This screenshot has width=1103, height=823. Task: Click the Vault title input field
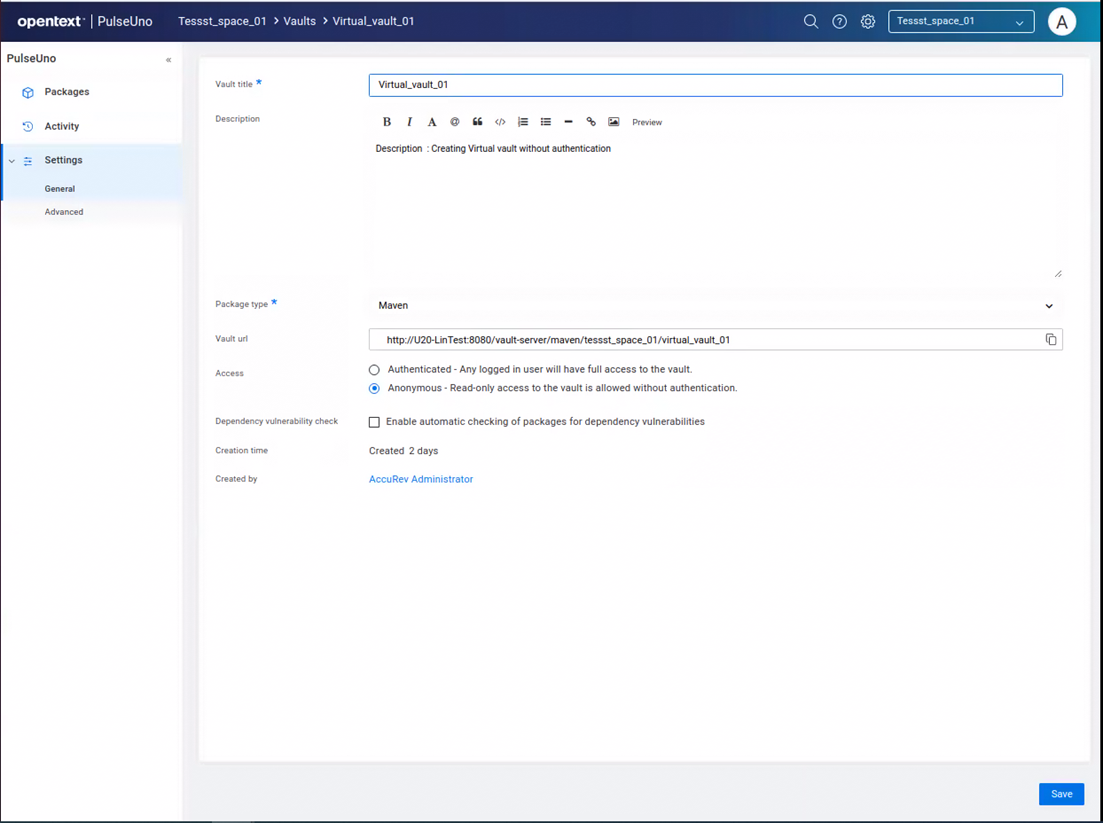point(715,85)
